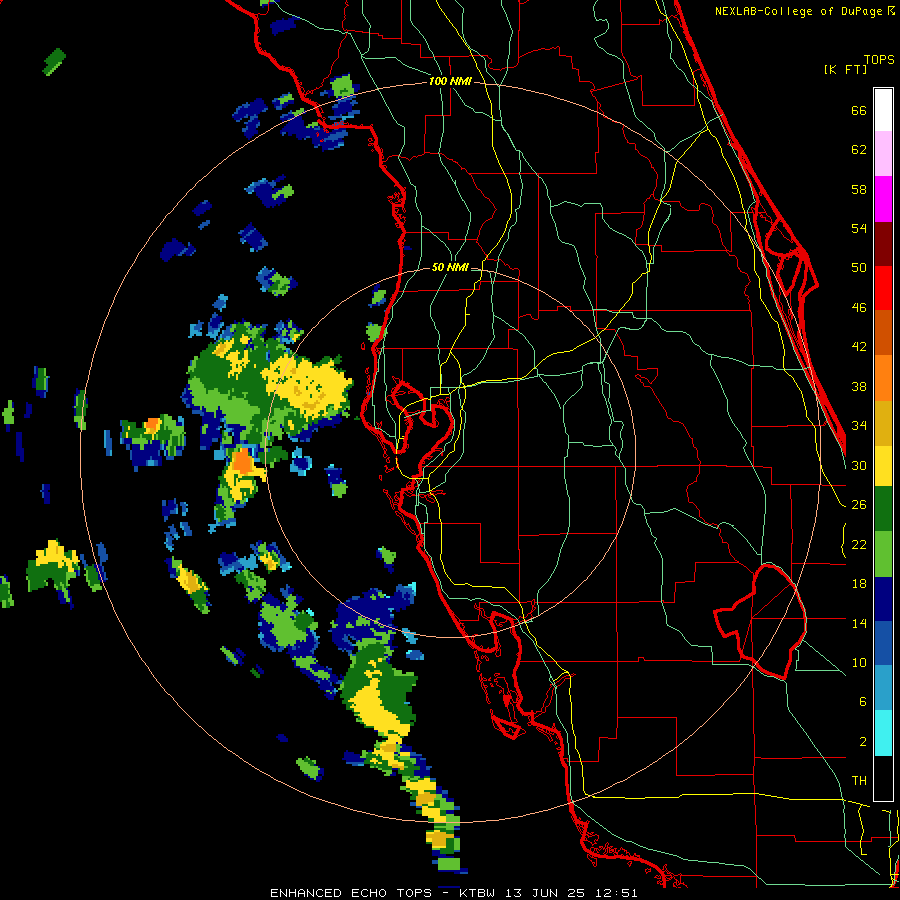
Task: Select the cyan legend swatch
Action: coord(883,733)
